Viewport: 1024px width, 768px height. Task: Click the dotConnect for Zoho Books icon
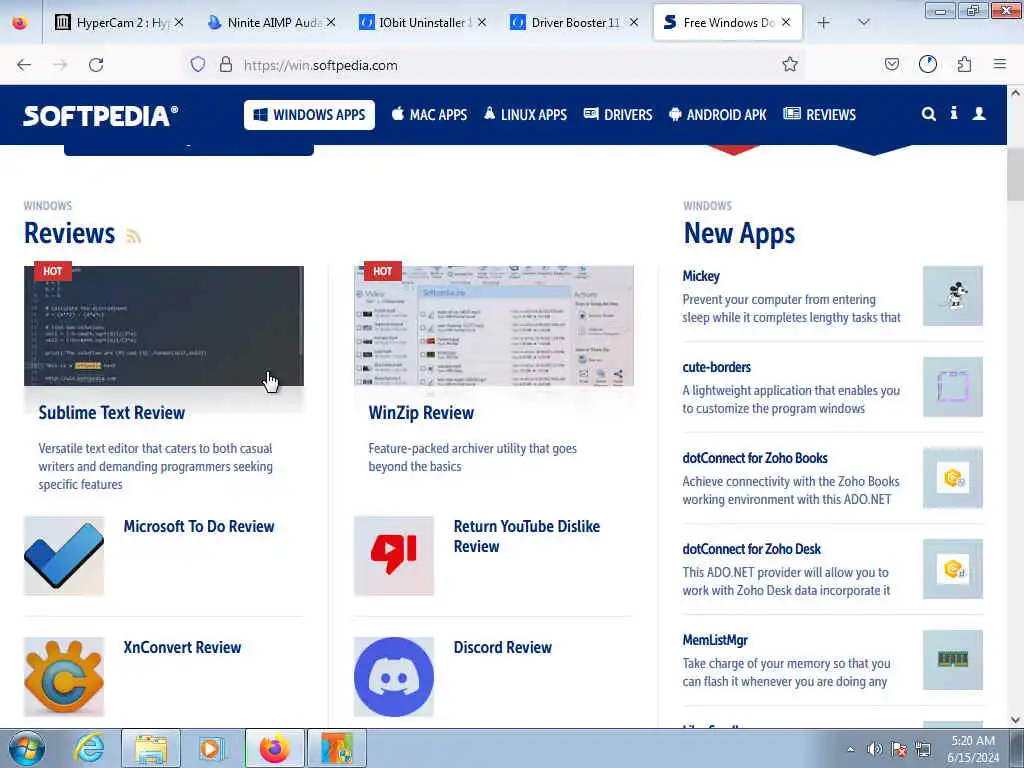click(953, 478)
